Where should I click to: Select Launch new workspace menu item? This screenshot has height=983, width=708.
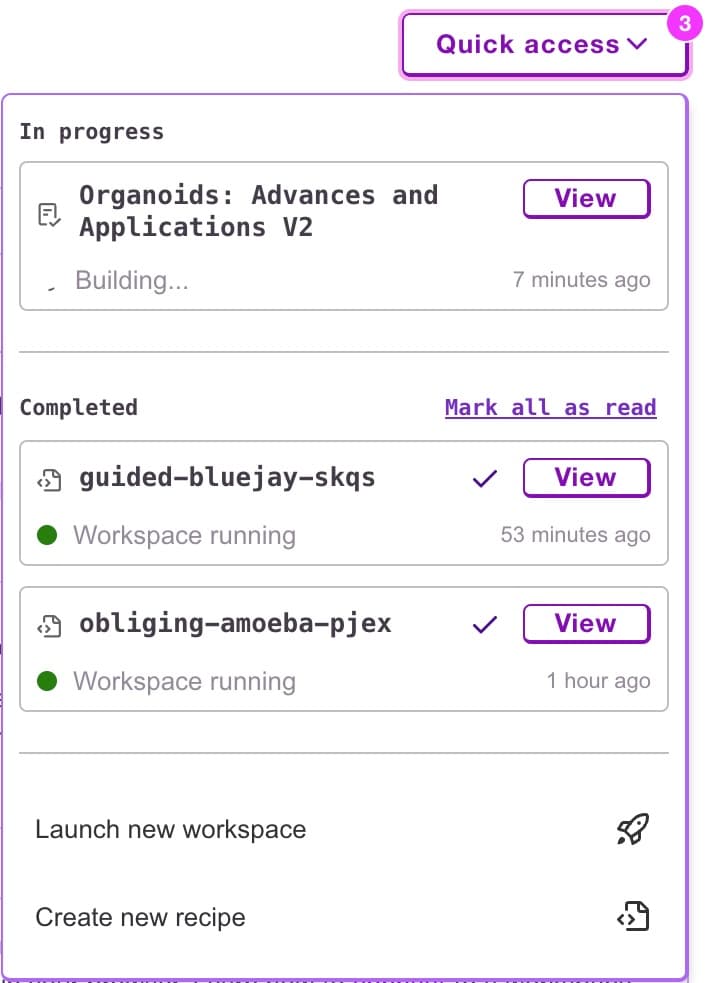pyautogui.click(x=170, y=829)
